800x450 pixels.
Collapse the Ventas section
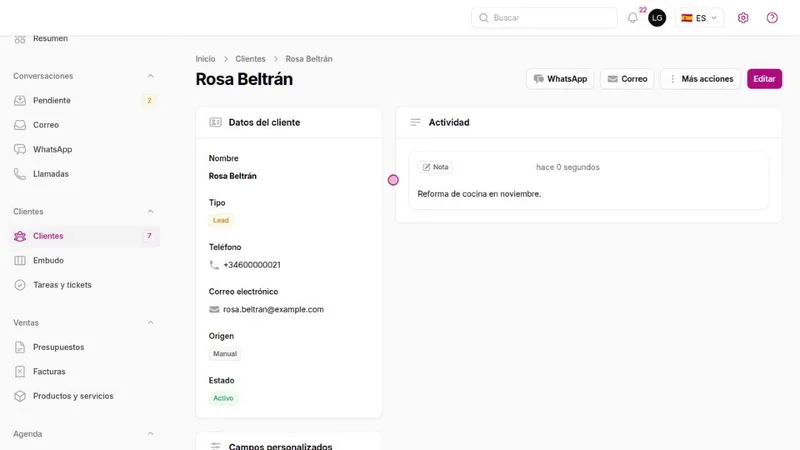pos(151,323)
